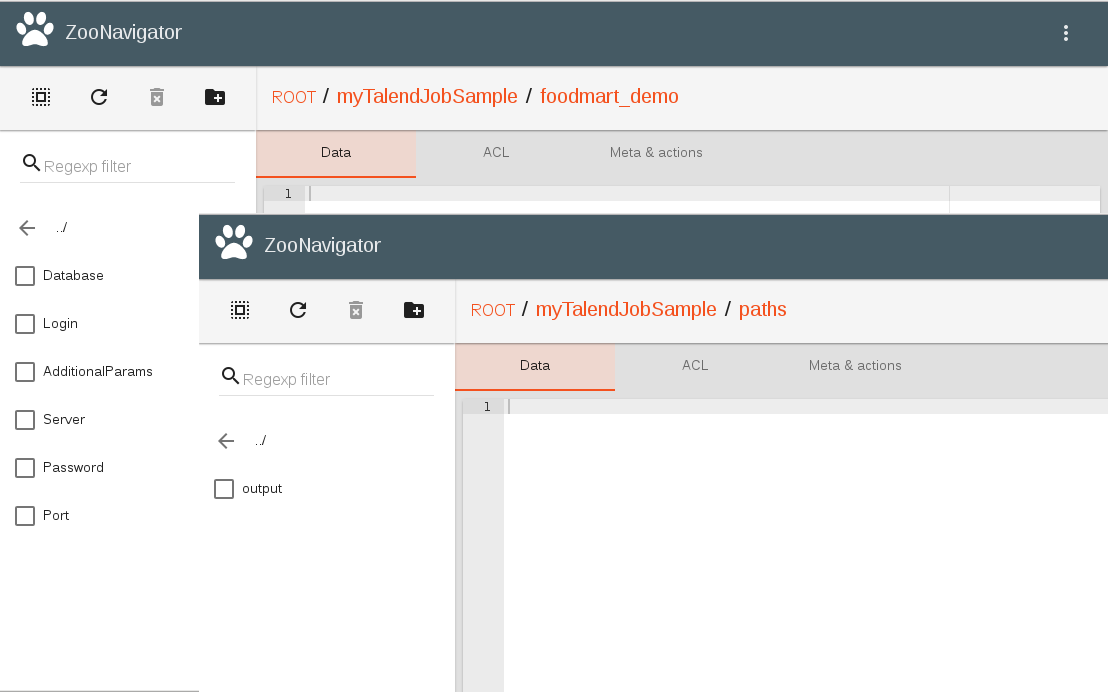Viewport: 1108px width, 692px height.
Task: Click the refresh icon in the paths window
Action: coord(297,310)
